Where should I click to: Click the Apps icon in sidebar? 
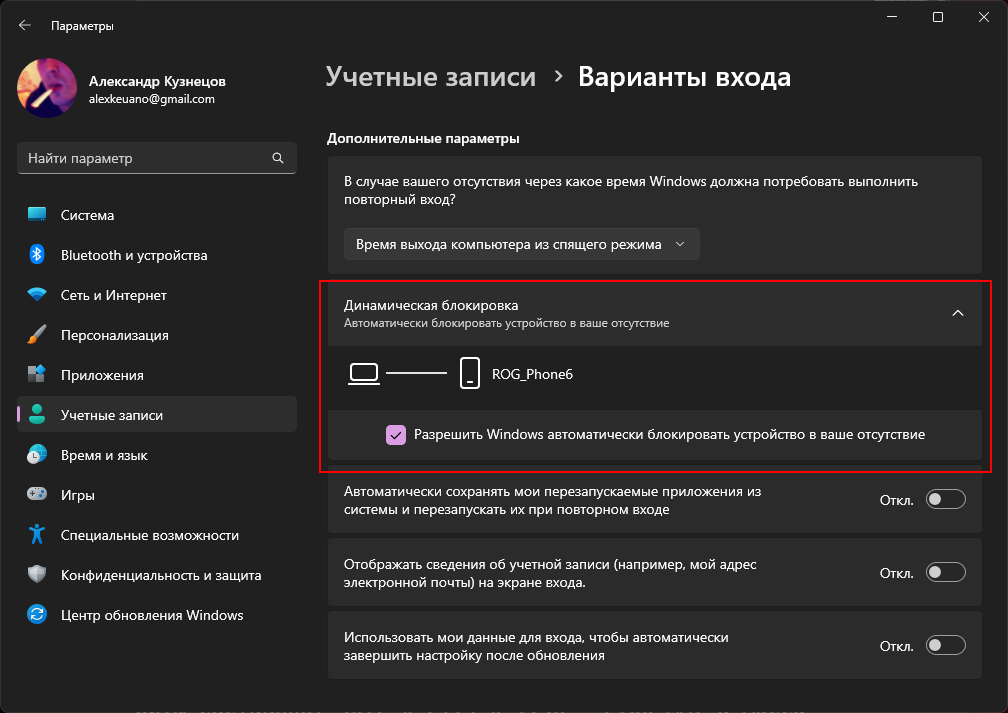(x=37, y=375)
